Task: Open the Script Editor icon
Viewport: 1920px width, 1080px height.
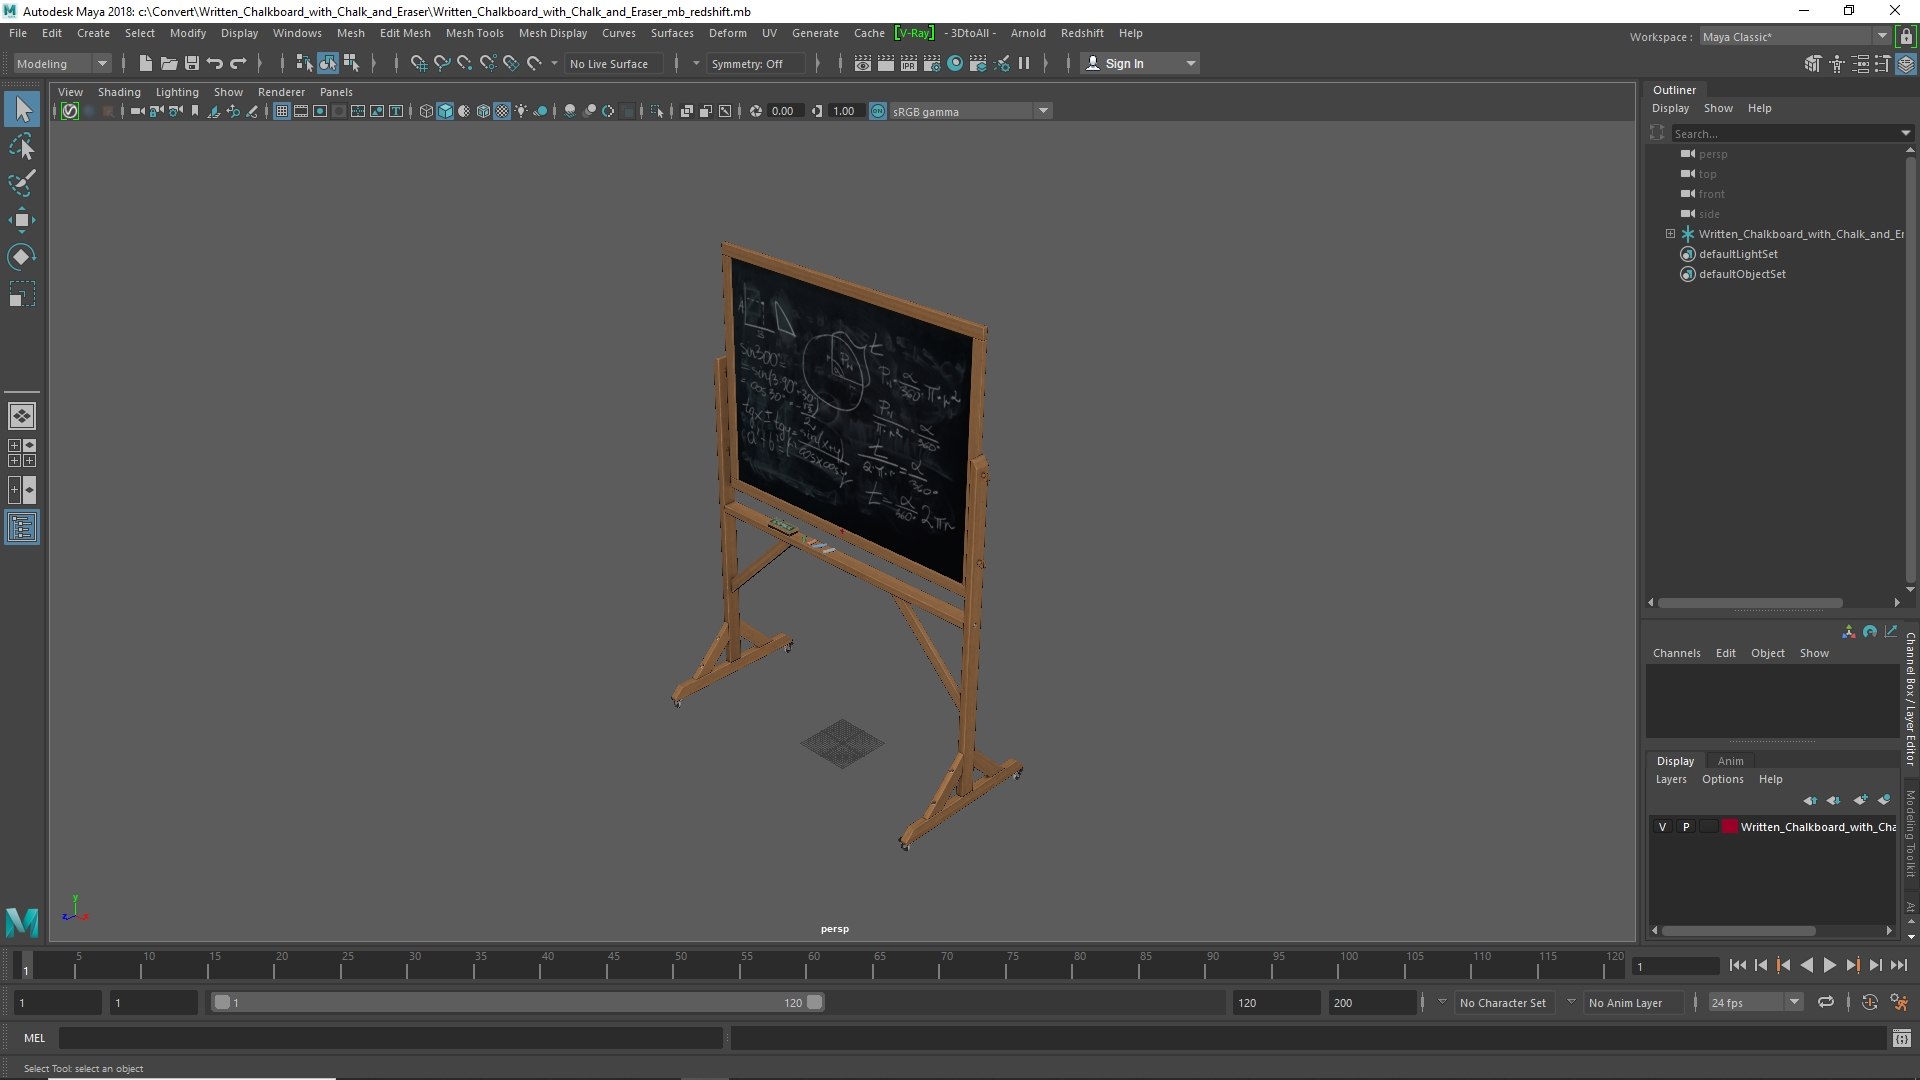Action: pos(1901,1038)
